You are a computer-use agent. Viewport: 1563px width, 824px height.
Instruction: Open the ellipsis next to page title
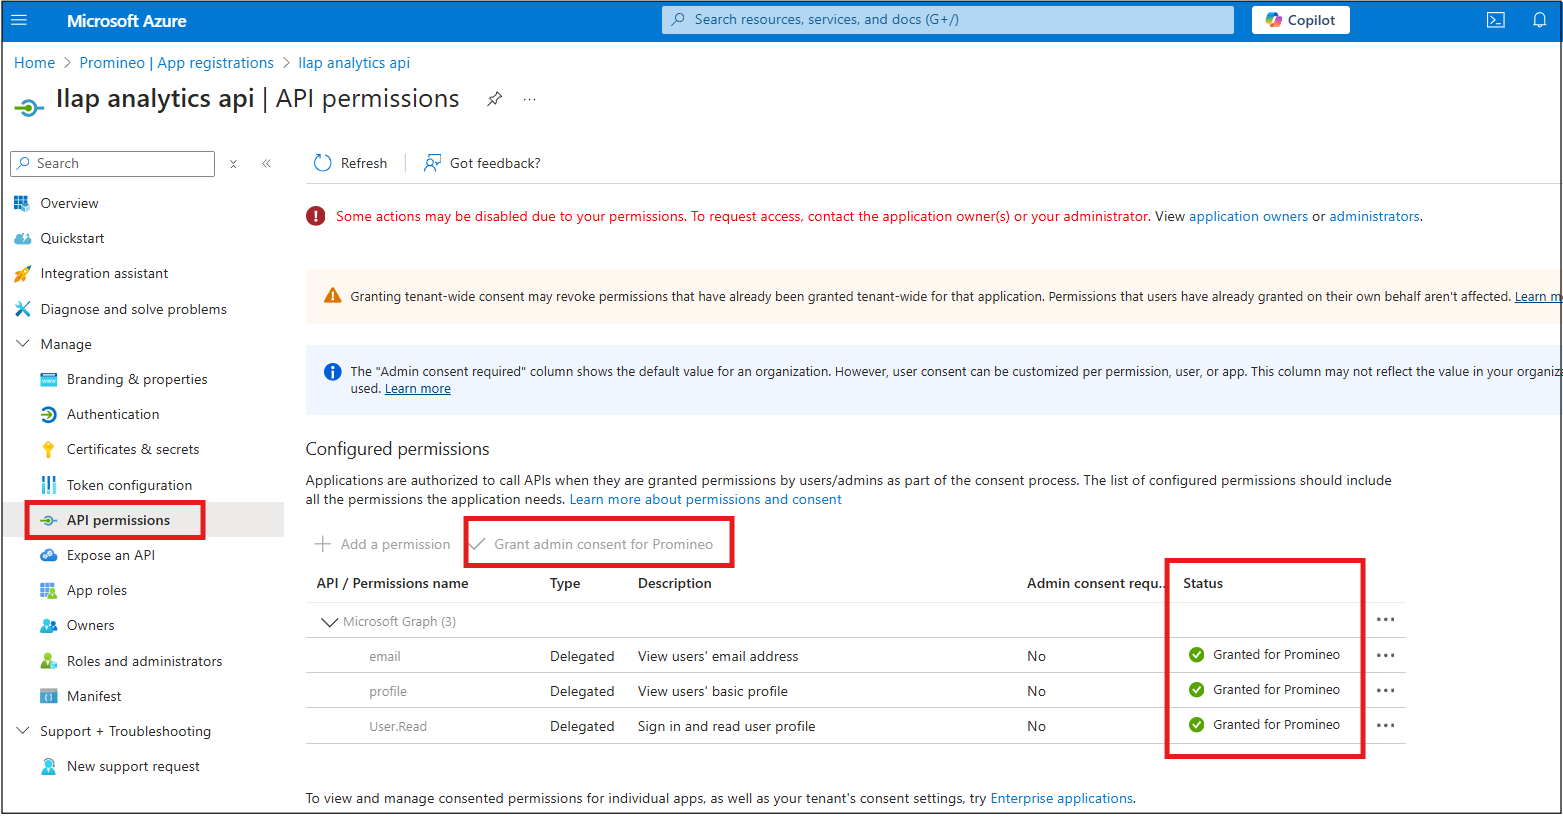(x=530, y=99)
